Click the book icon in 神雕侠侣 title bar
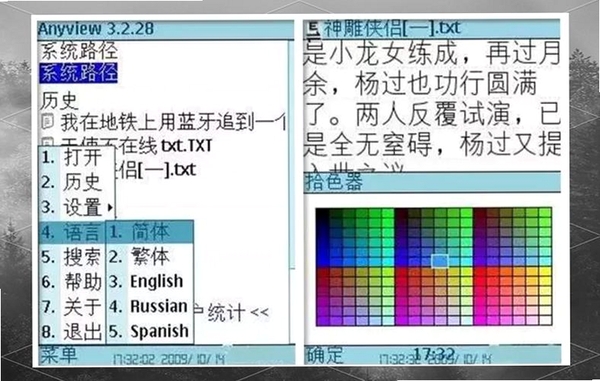Viewport: 600px width, 381px height. click(x=314, y=28)
